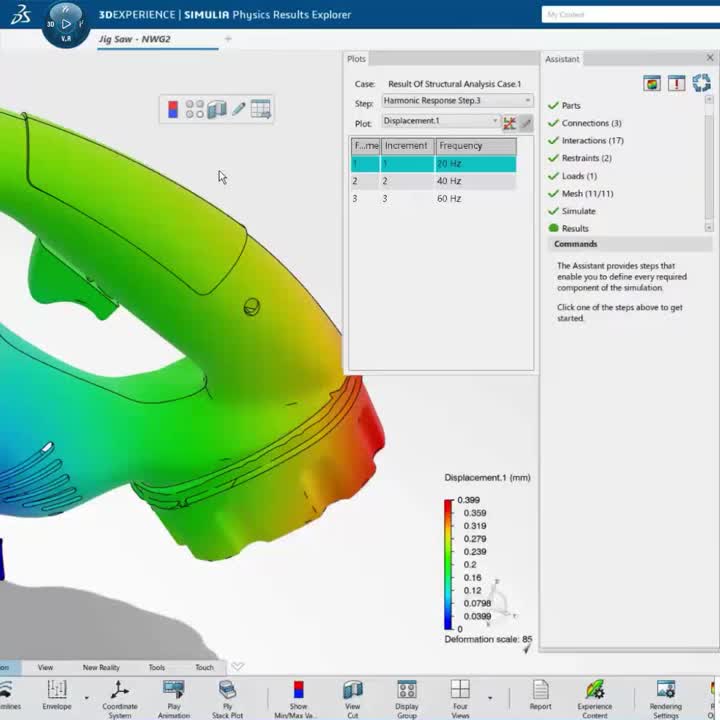Select the 40 Hz frame row
The width and height of the screenshot is (720, 720).
433,181
